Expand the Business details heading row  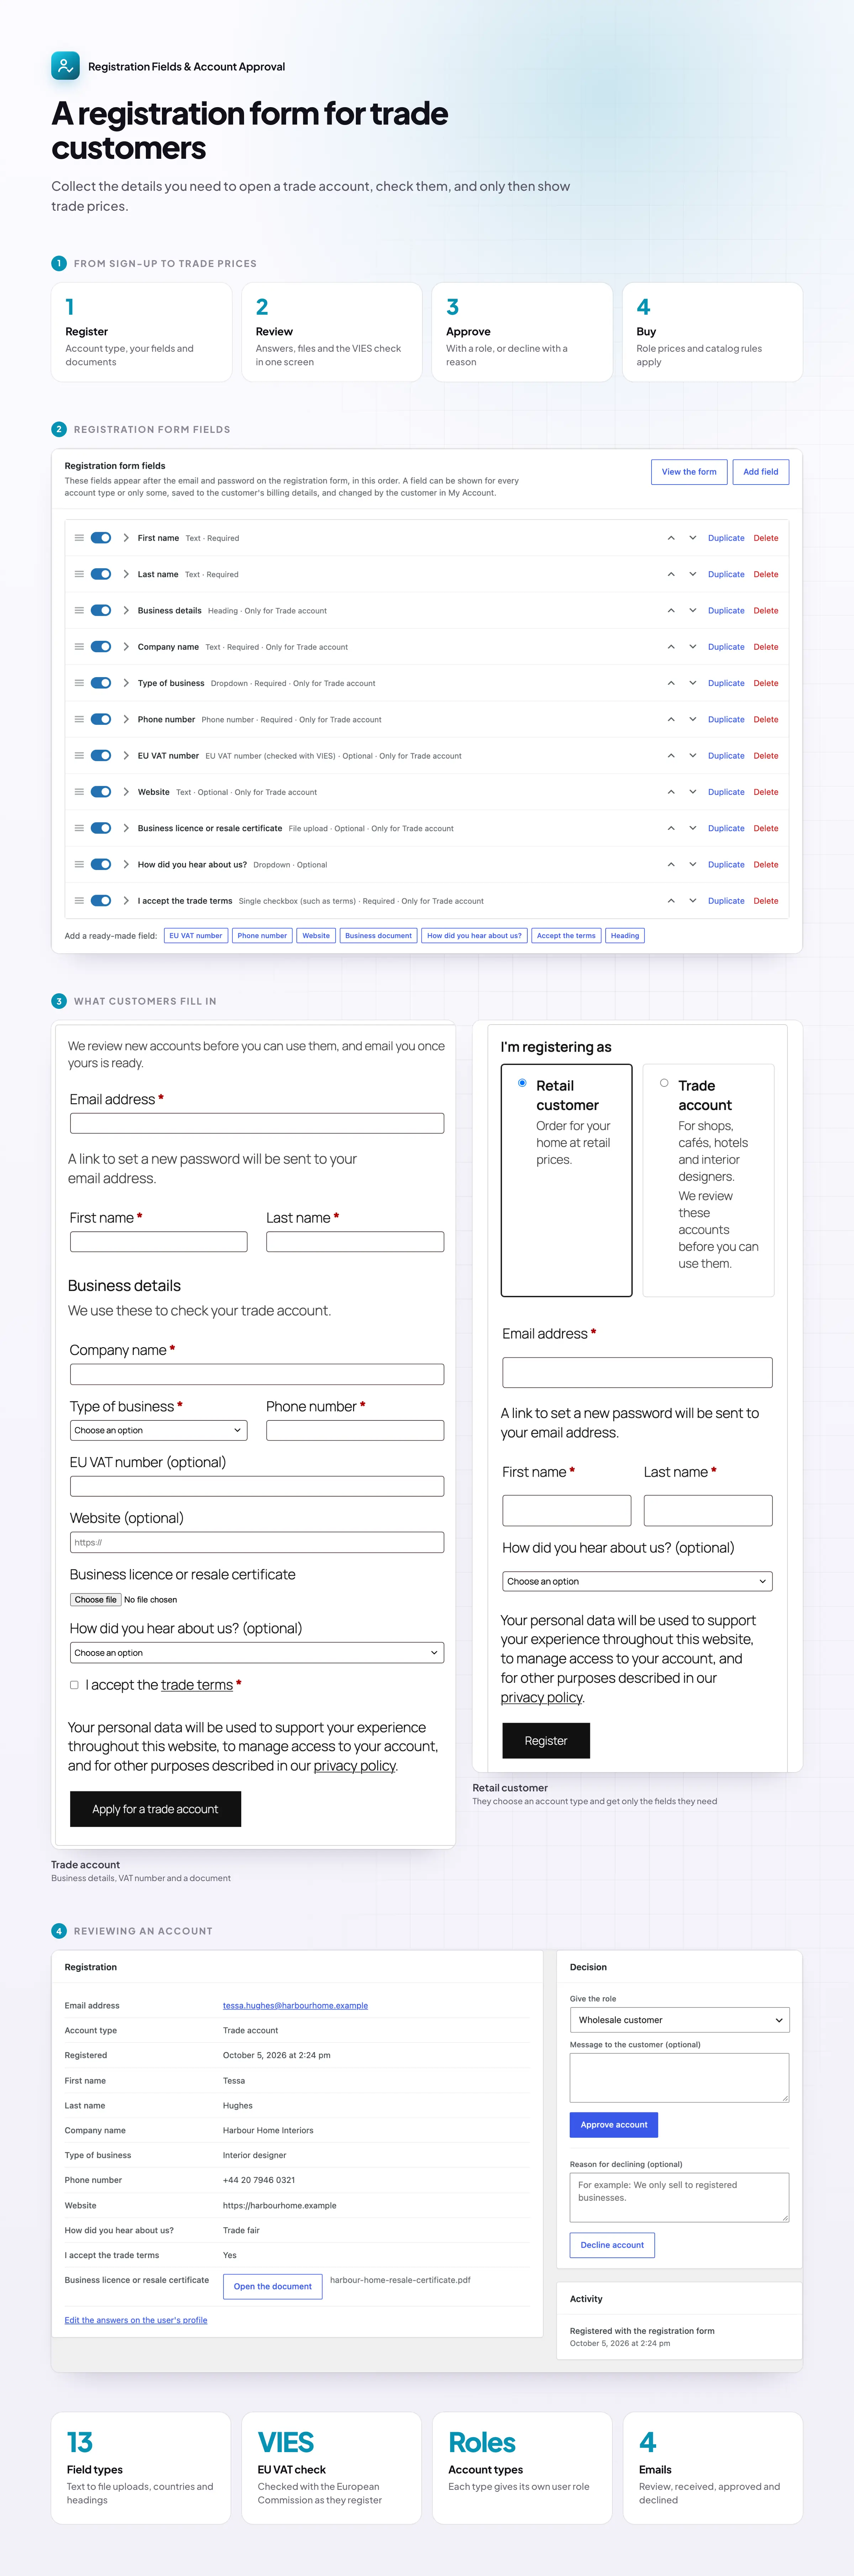pos(126,610)
